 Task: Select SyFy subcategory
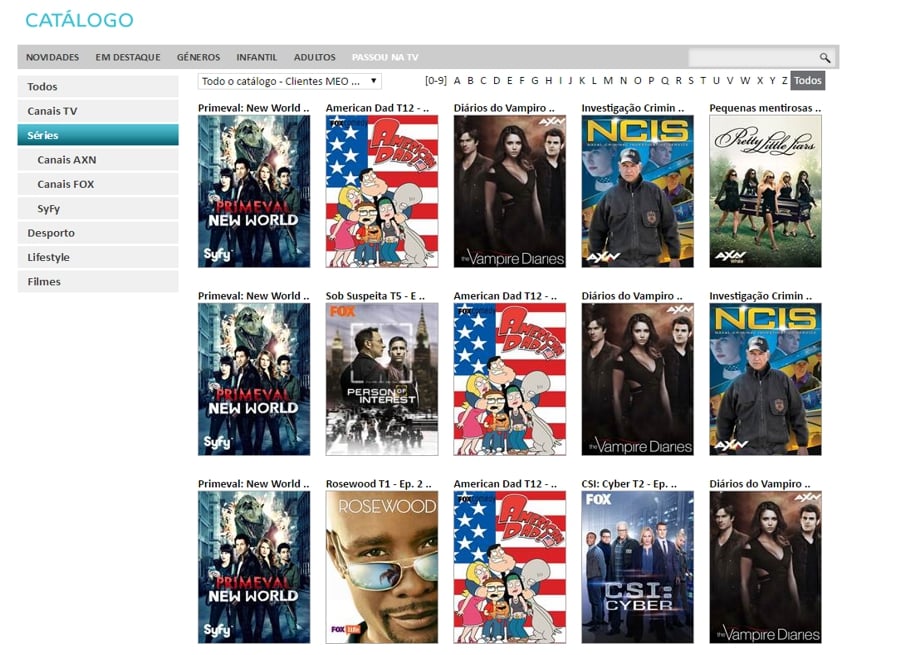98,208
